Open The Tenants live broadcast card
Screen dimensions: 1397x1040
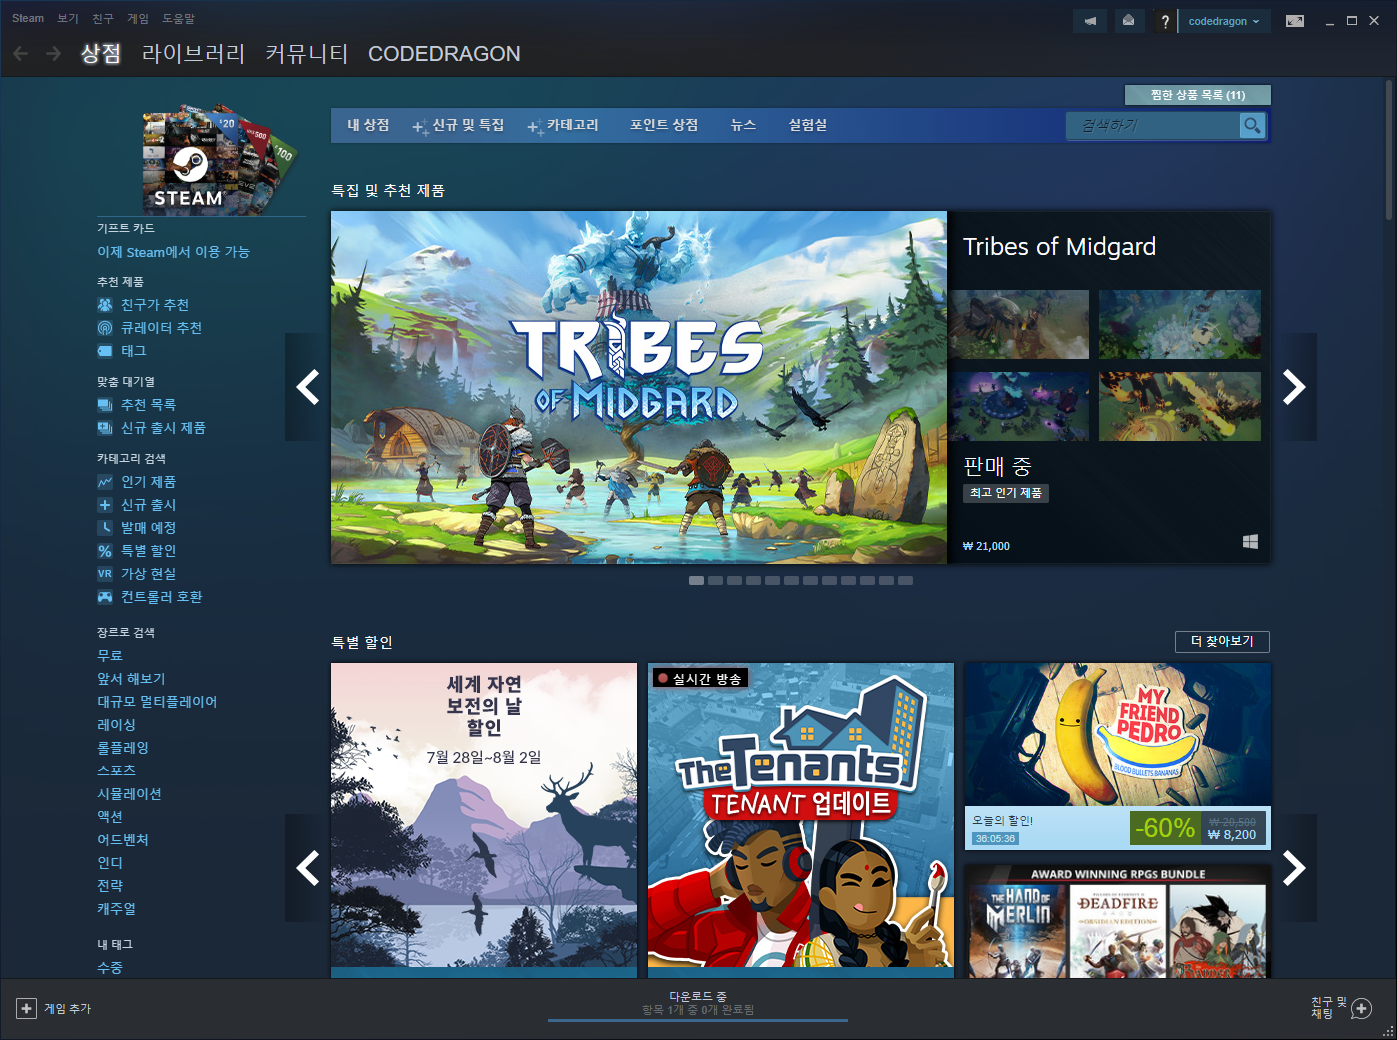(x=801, y=820)
